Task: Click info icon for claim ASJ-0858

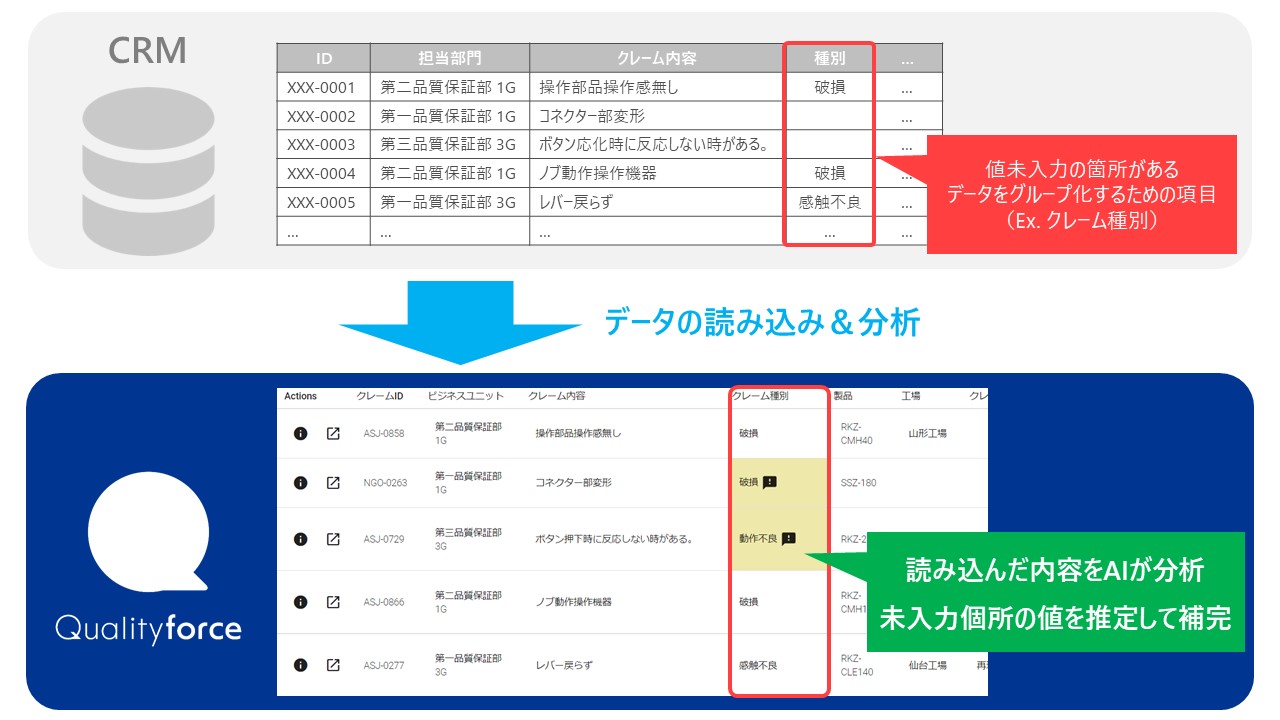Action: pos(300,433)
